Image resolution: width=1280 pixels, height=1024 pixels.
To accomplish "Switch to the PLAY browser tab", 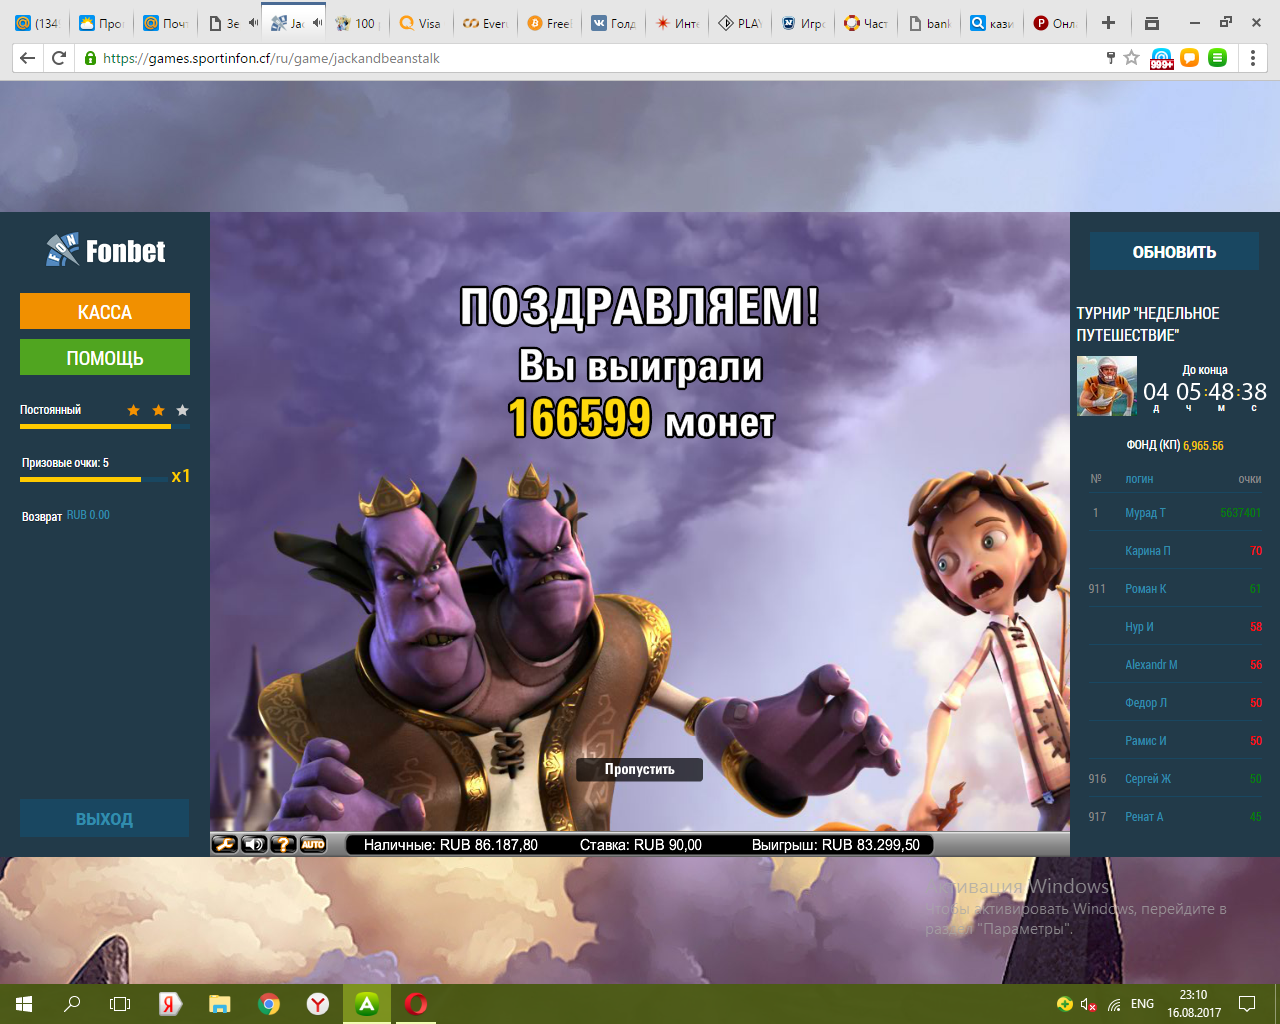I will [x=739, y=23].
